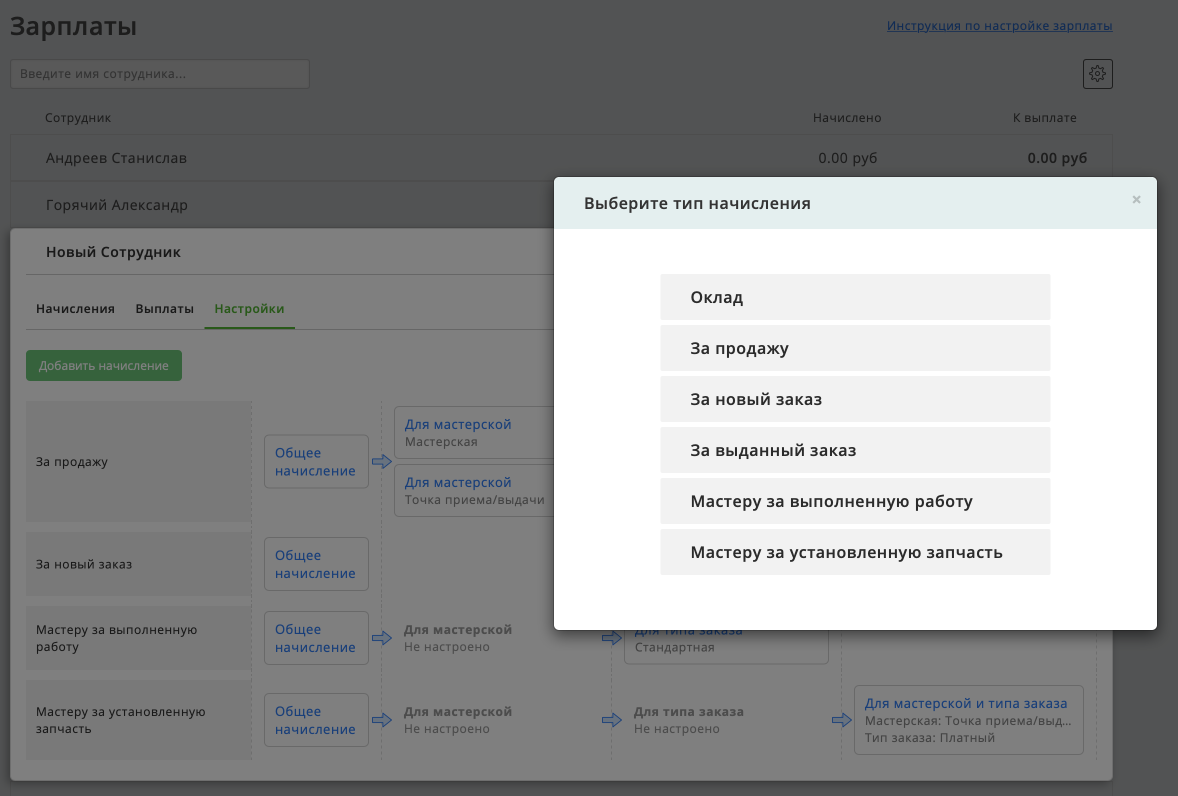Select employee row Андреев Станислав

561,158
